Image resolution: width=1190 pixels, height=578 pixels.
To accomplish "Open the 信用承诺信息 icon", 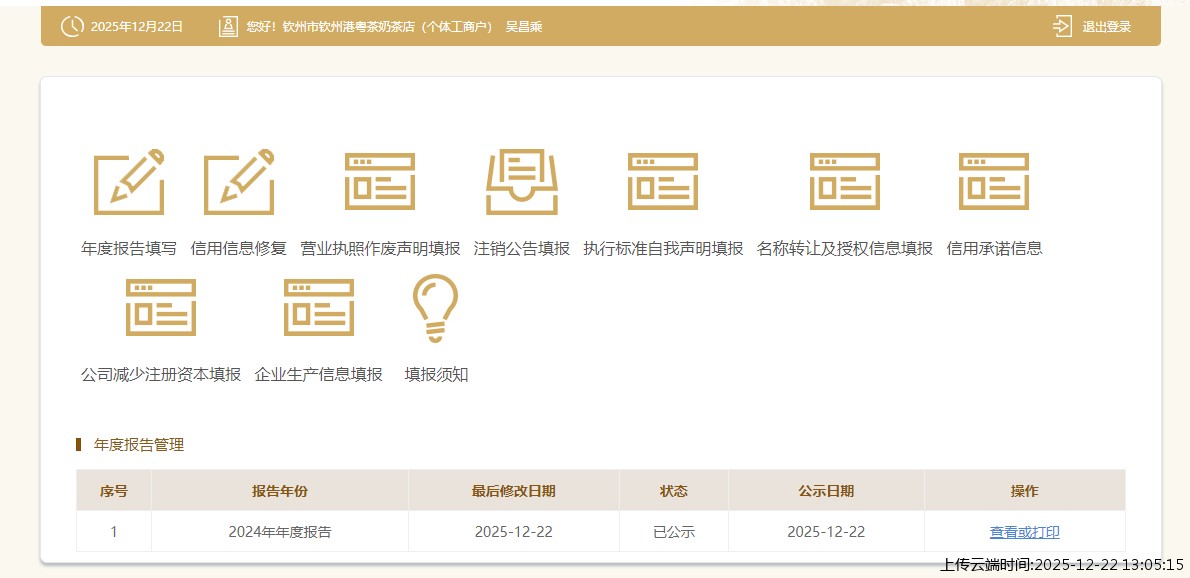I will click(994, 182).
